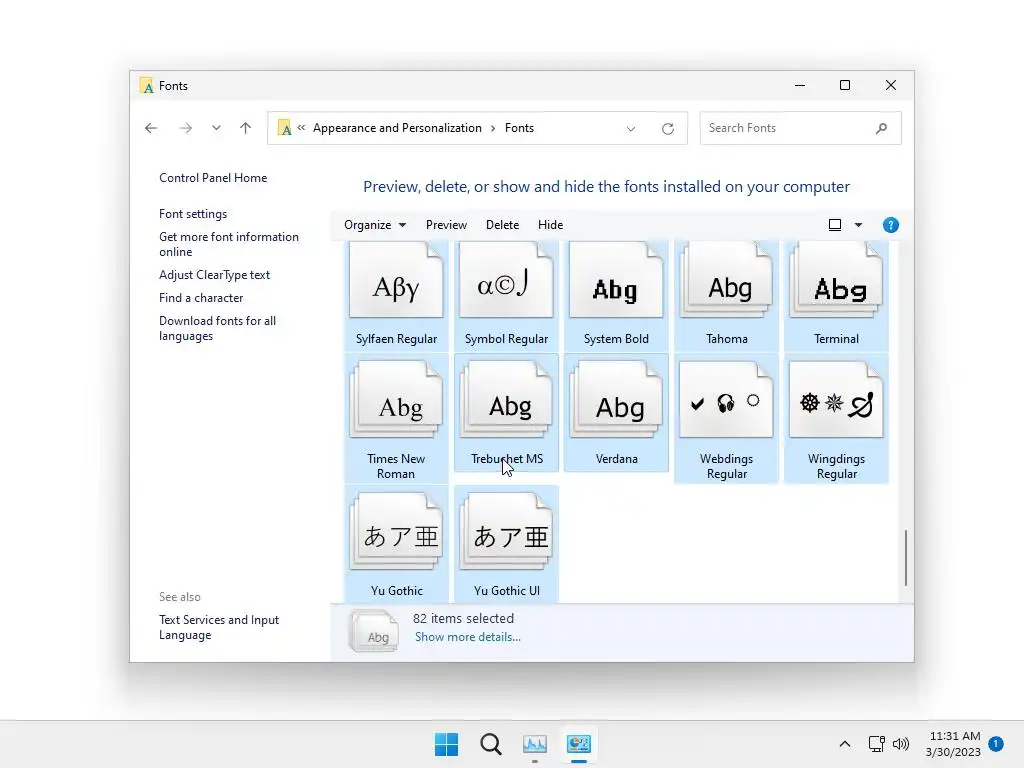
Task: Go up one level with the up arrow
Action: point(246,128)
